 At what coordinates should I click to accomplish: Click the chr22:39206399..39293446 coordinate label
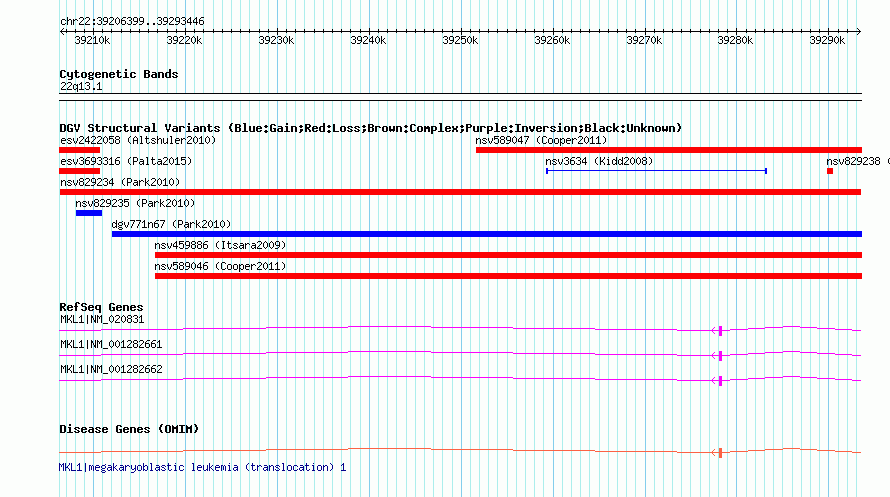click(x=132, y=22)
